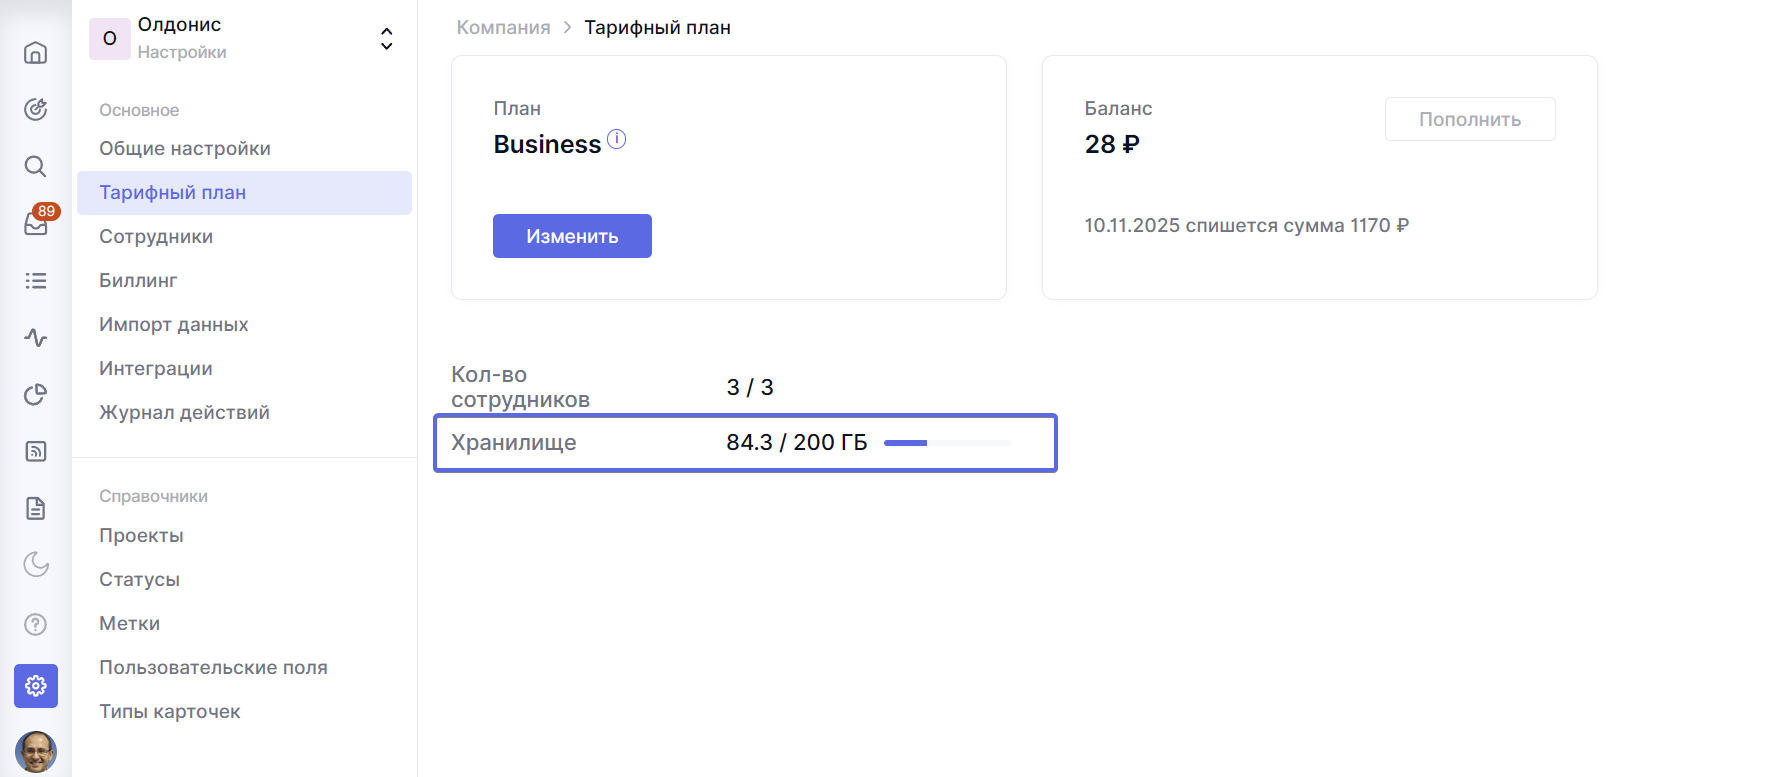Toggle dark mode with the moon icon
The image size is (1778, 777).
[36, 565]
